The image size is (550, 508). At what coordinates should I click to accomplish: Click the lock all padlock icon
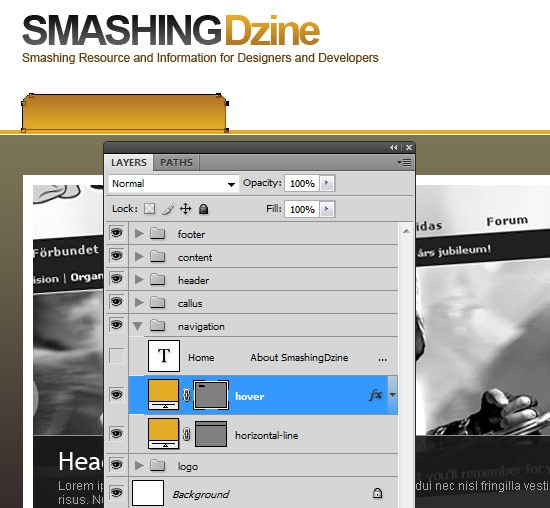[x=203, y=209]
